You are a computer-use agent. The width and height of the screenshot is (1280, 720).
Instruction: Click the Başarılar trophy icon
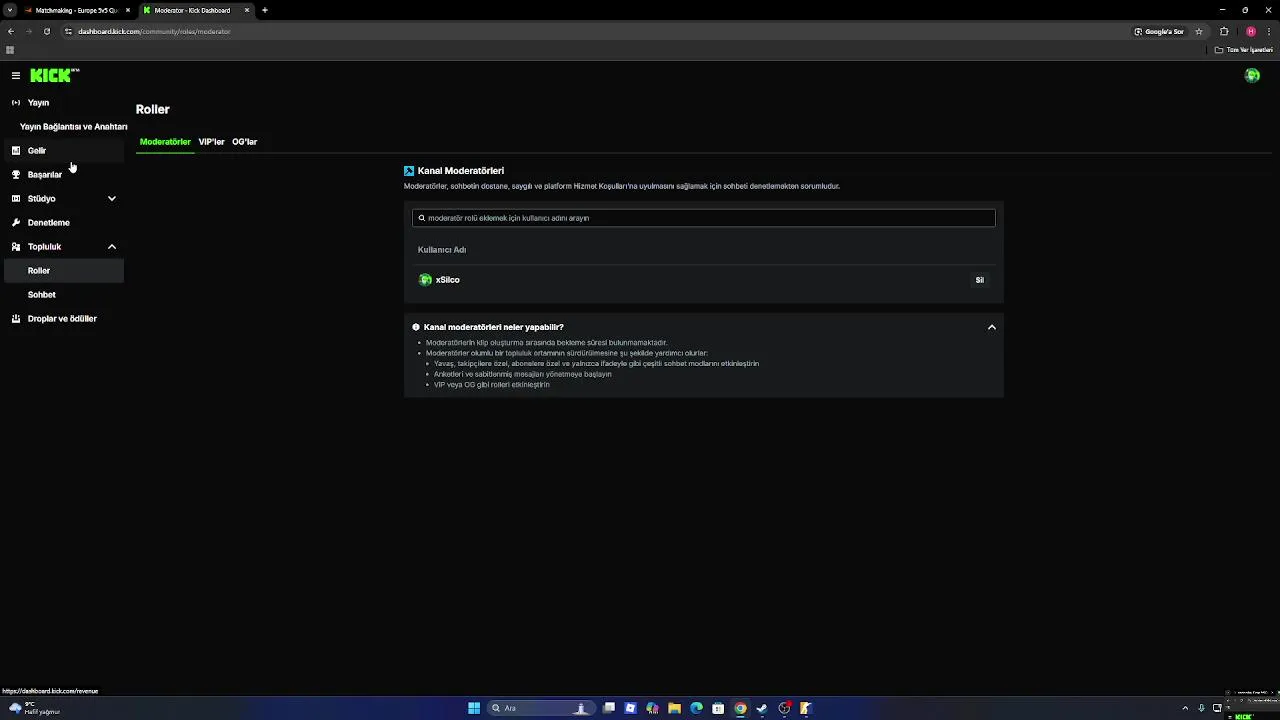pyautogui.click(x=16, y=174)
